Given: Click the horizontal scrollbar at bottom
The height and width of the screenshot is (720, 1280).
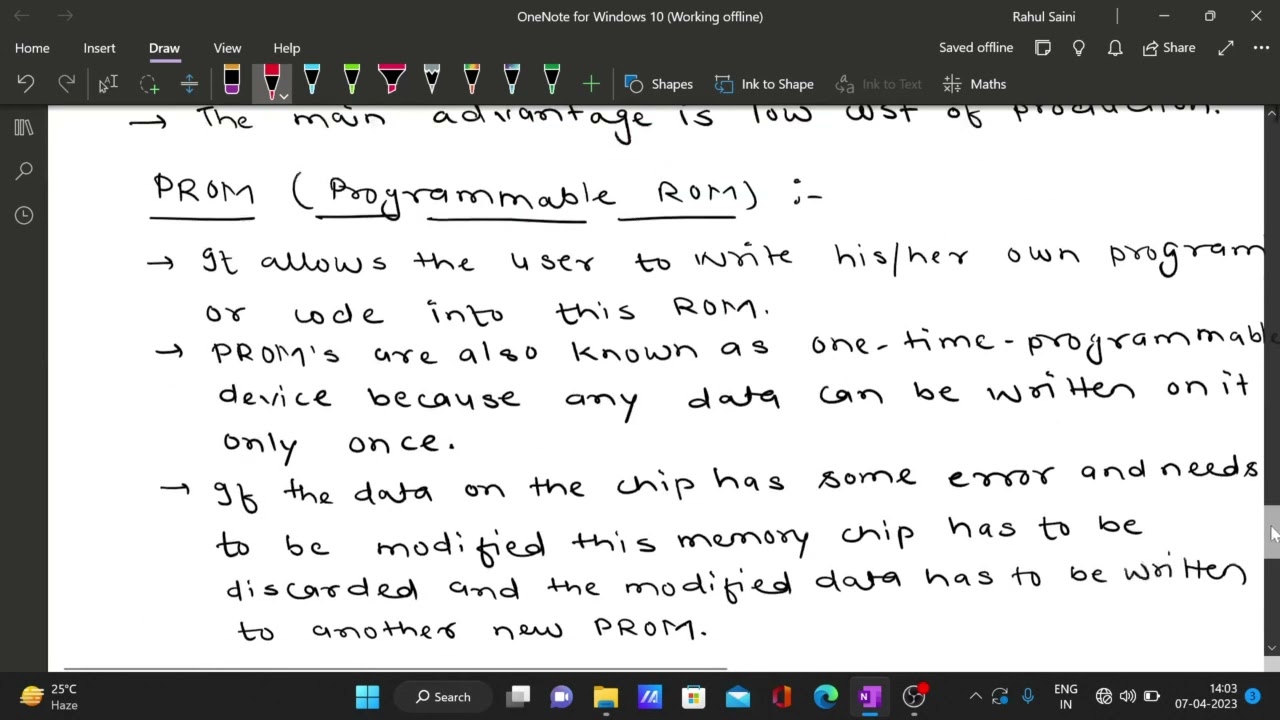Looking at the screenshot, I should tap(395, 667).
